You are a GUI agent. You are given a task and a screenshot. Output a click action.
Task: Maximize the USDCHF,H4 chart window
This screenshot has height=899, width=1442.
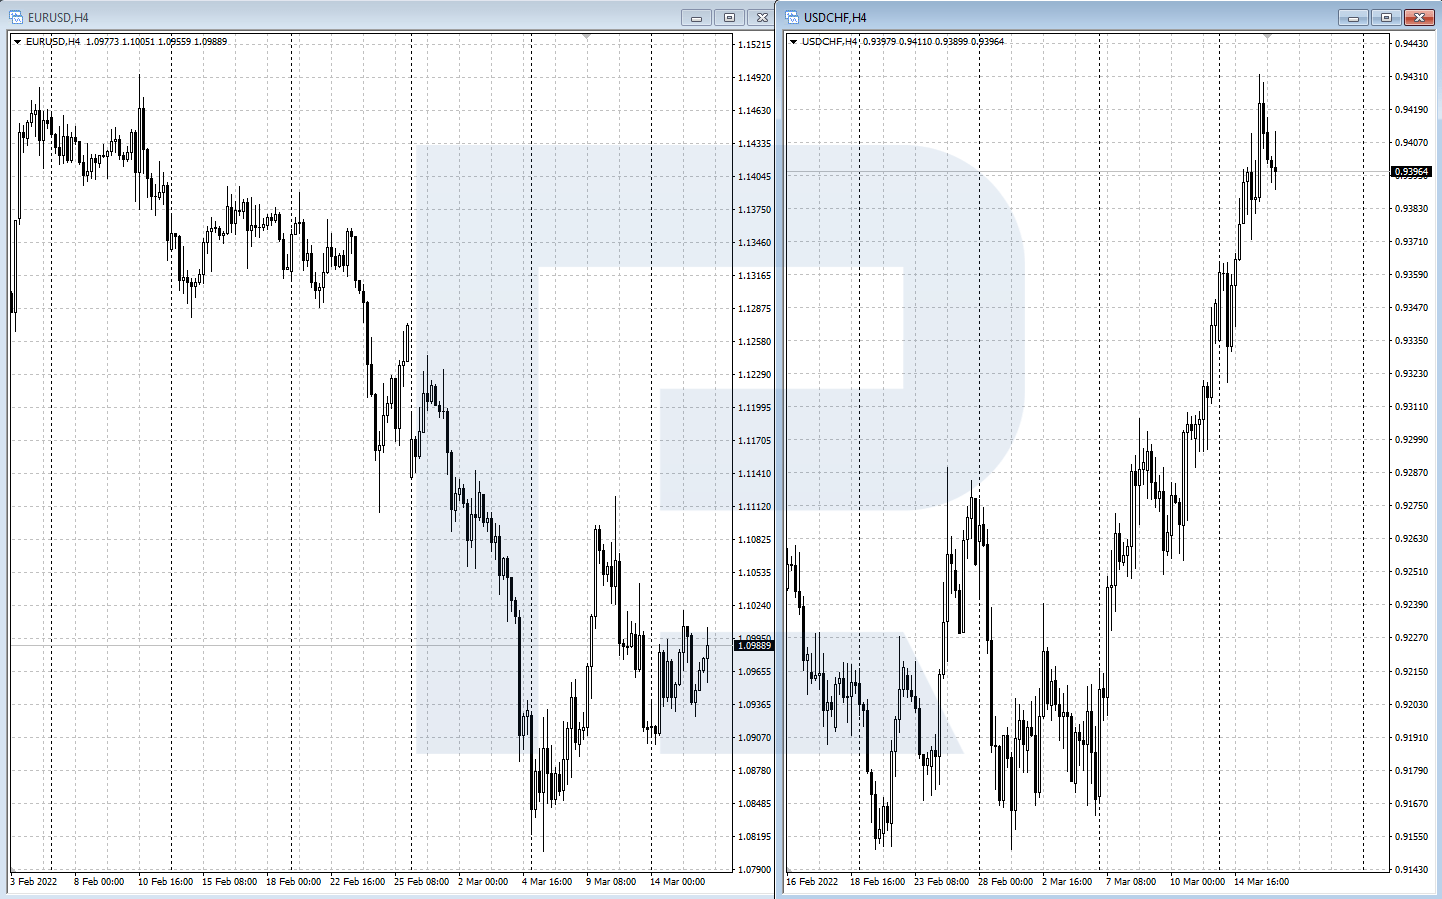pos(1386,17)
